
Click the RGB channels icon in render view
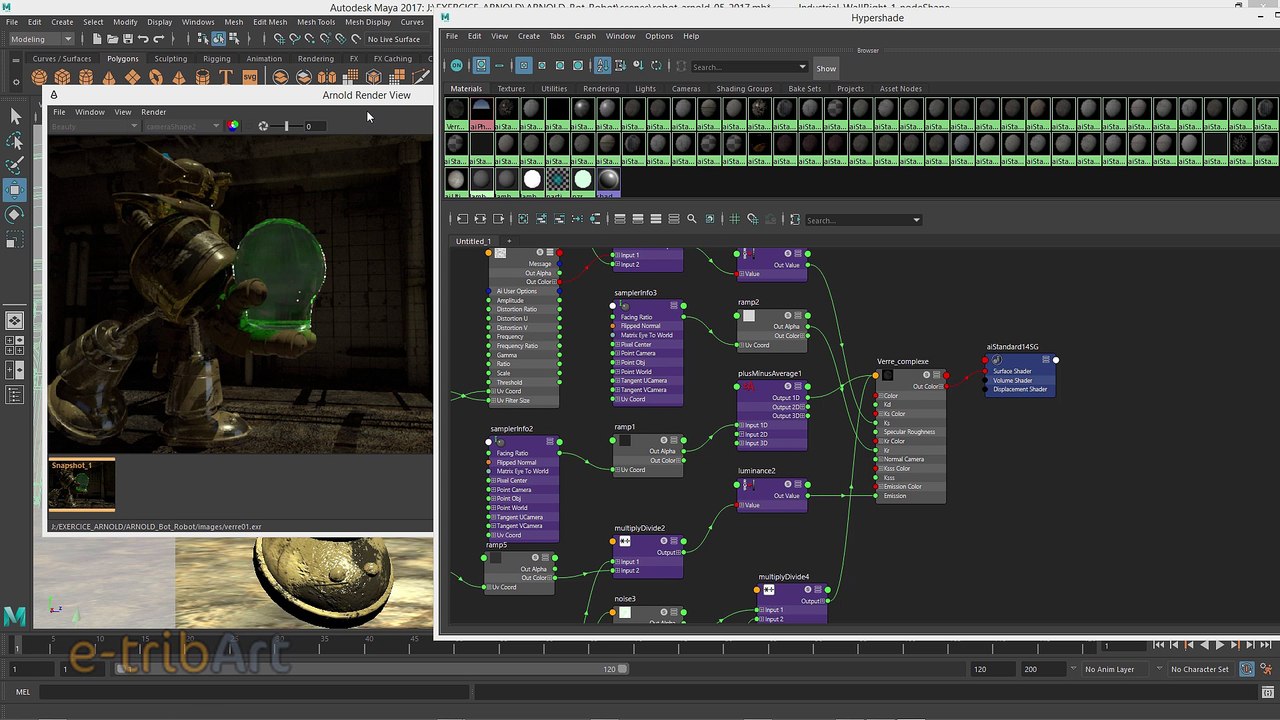[x=233, y=126]
